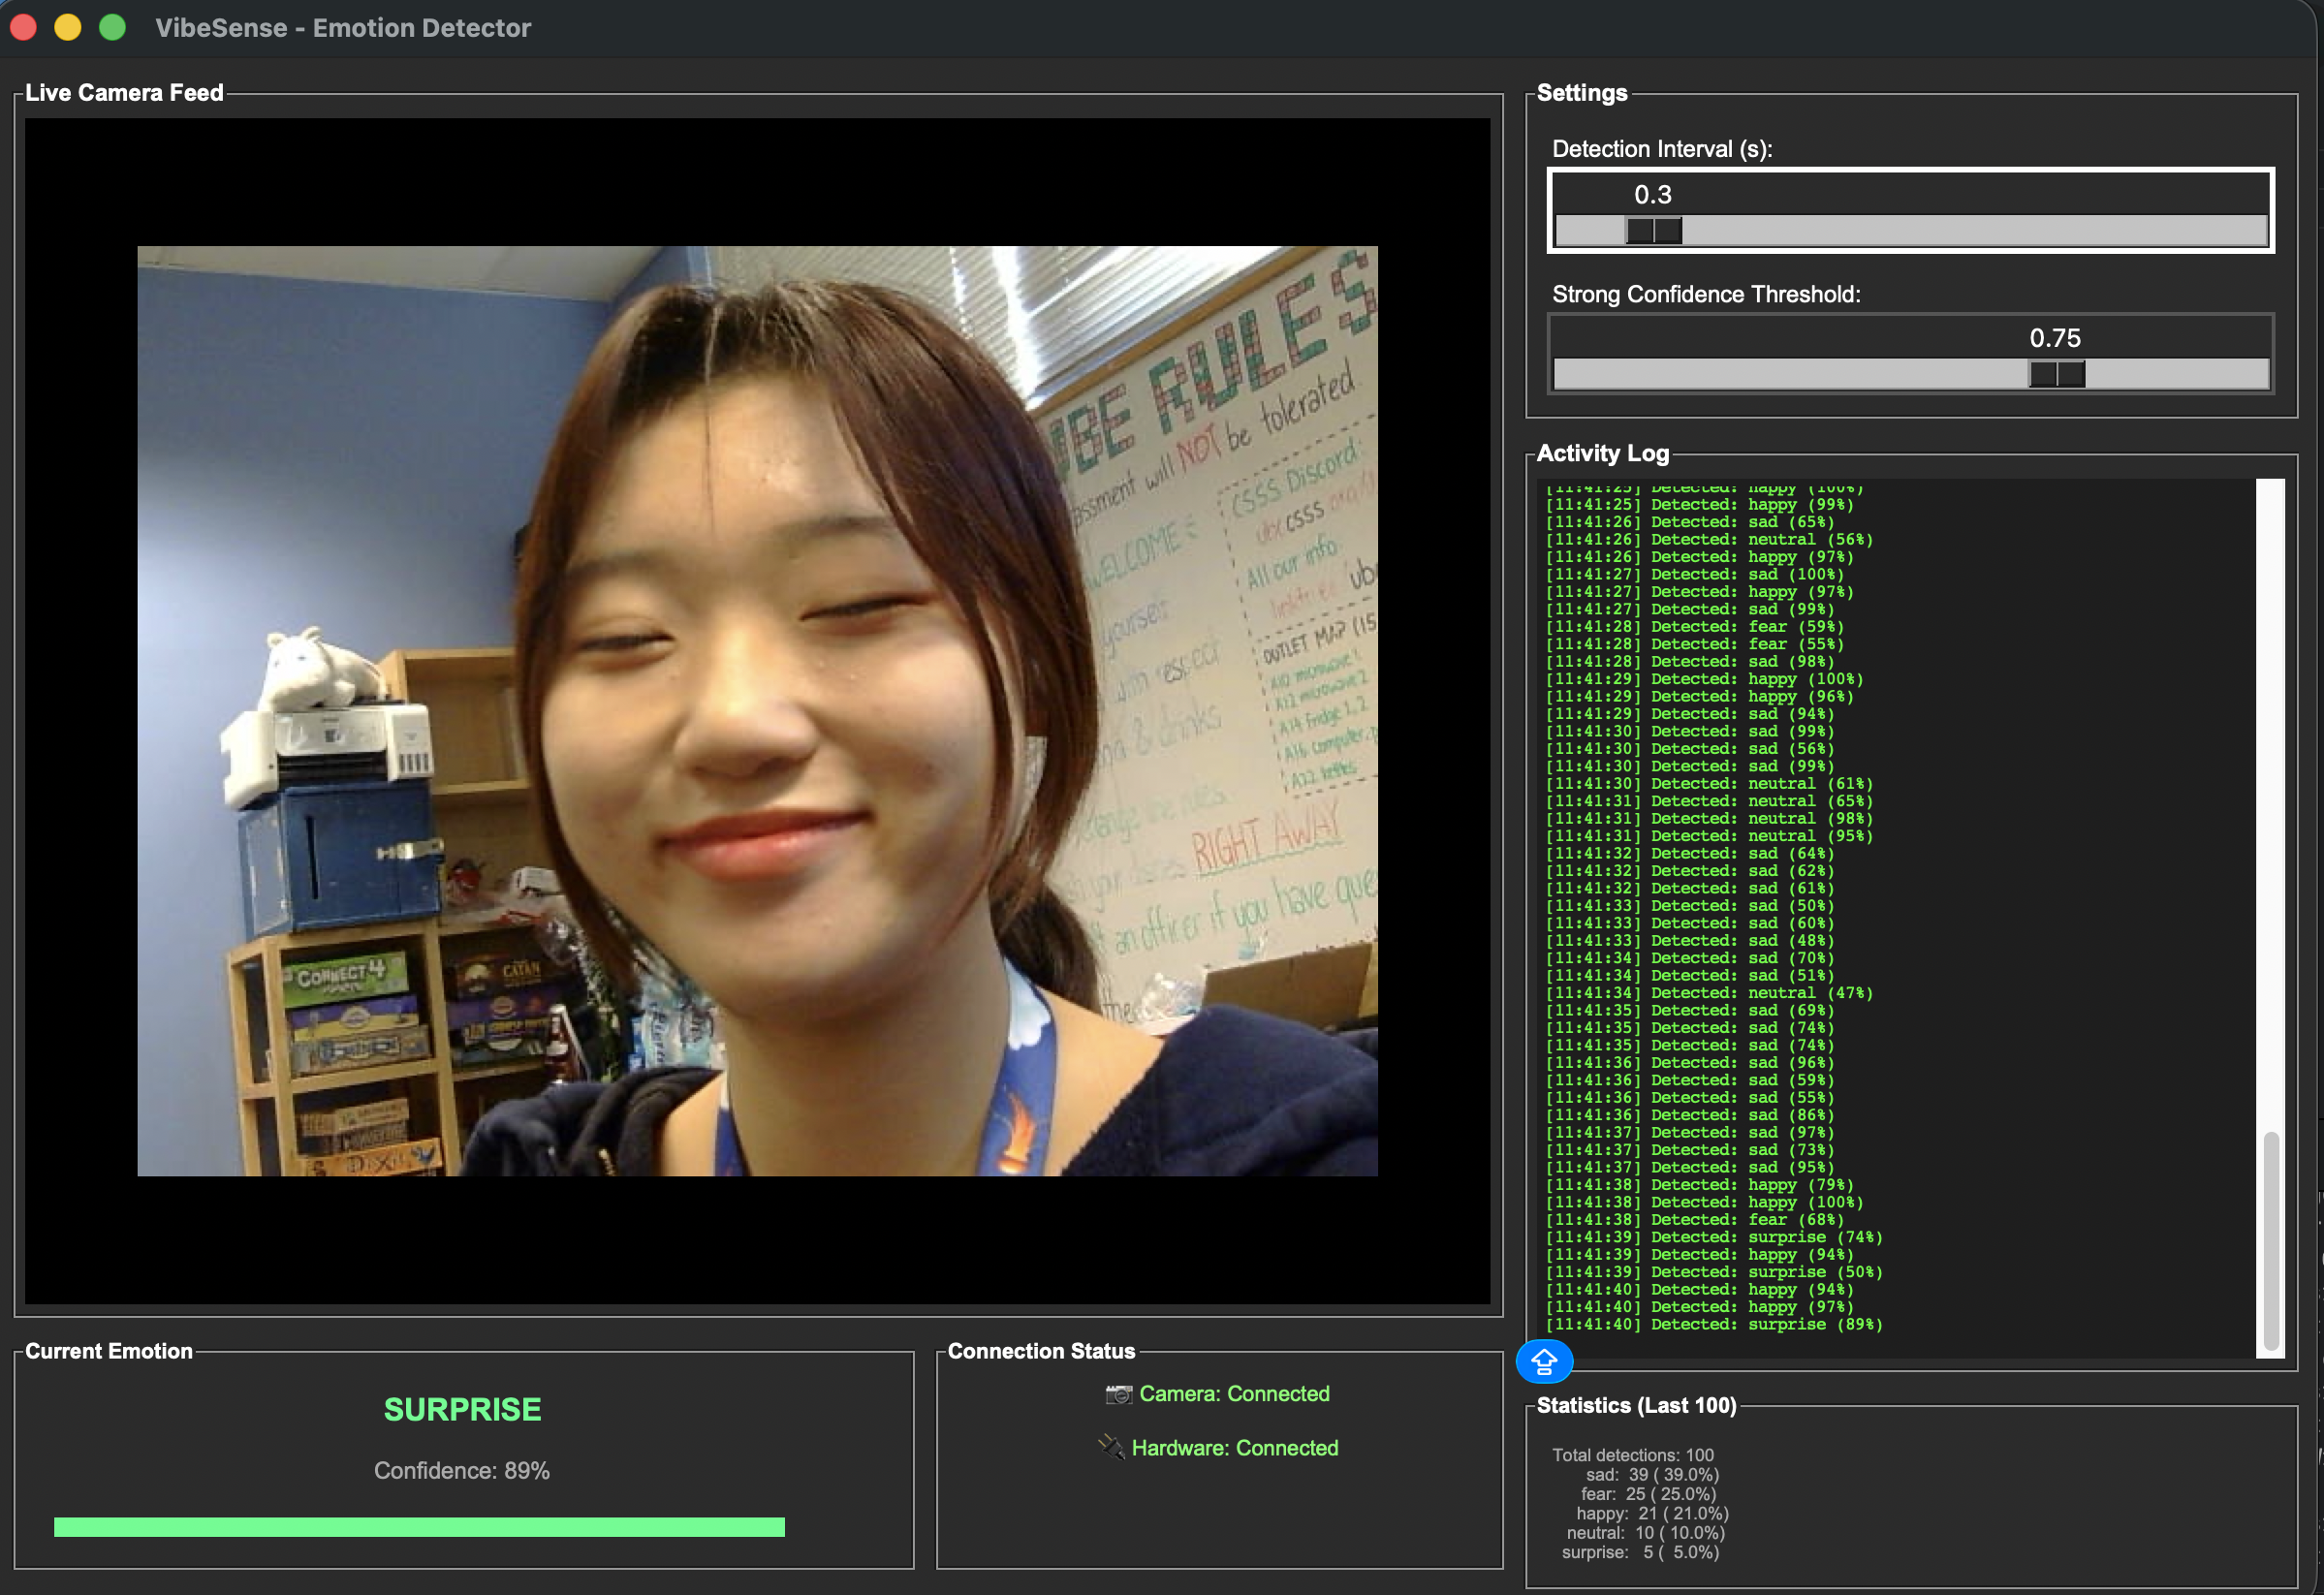The image size is (2324, 1595).
Task: Click the 'Confidence: 89%' text
Action: [462, 1470]
